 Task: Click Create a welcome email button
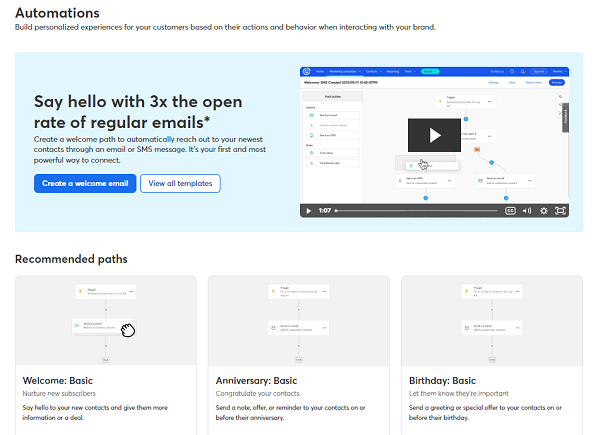tap(85, 184)
